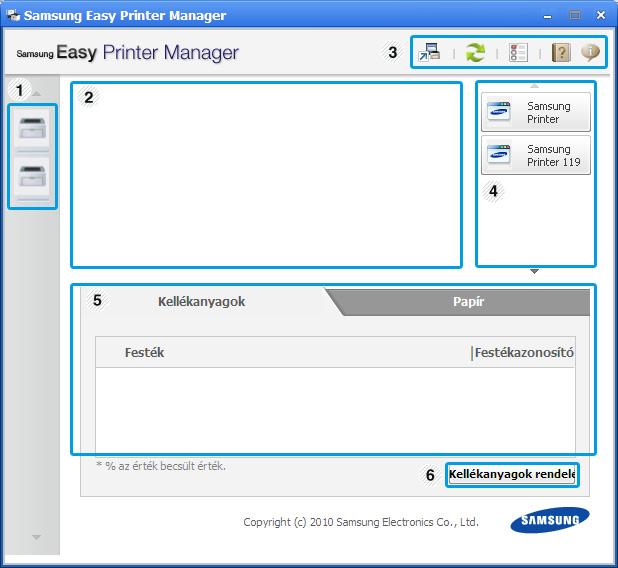
Task: Click Samsung Printer 119 item icon
Action: (x=499, y=155)
